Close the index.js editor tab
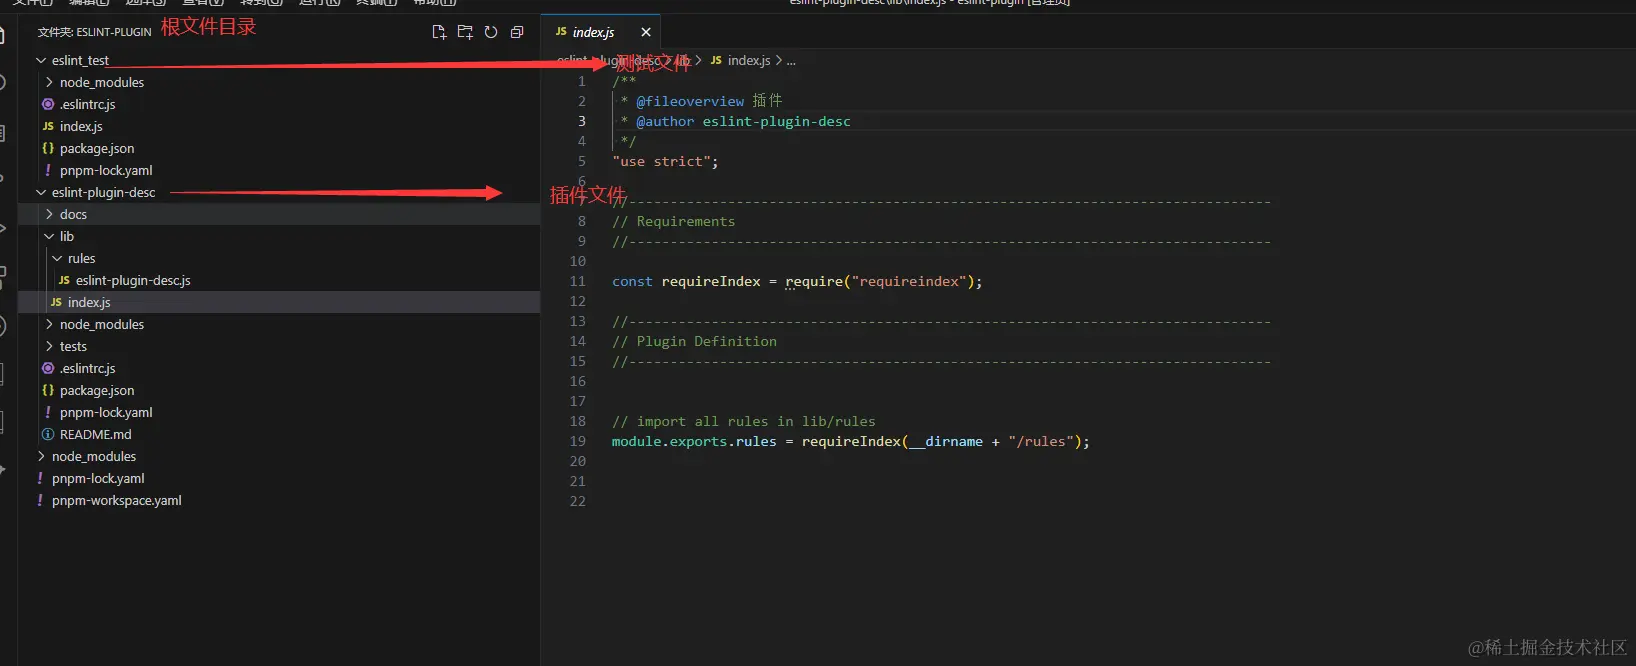This screenshot has height=666, width=1636. (x=646, y=32)
